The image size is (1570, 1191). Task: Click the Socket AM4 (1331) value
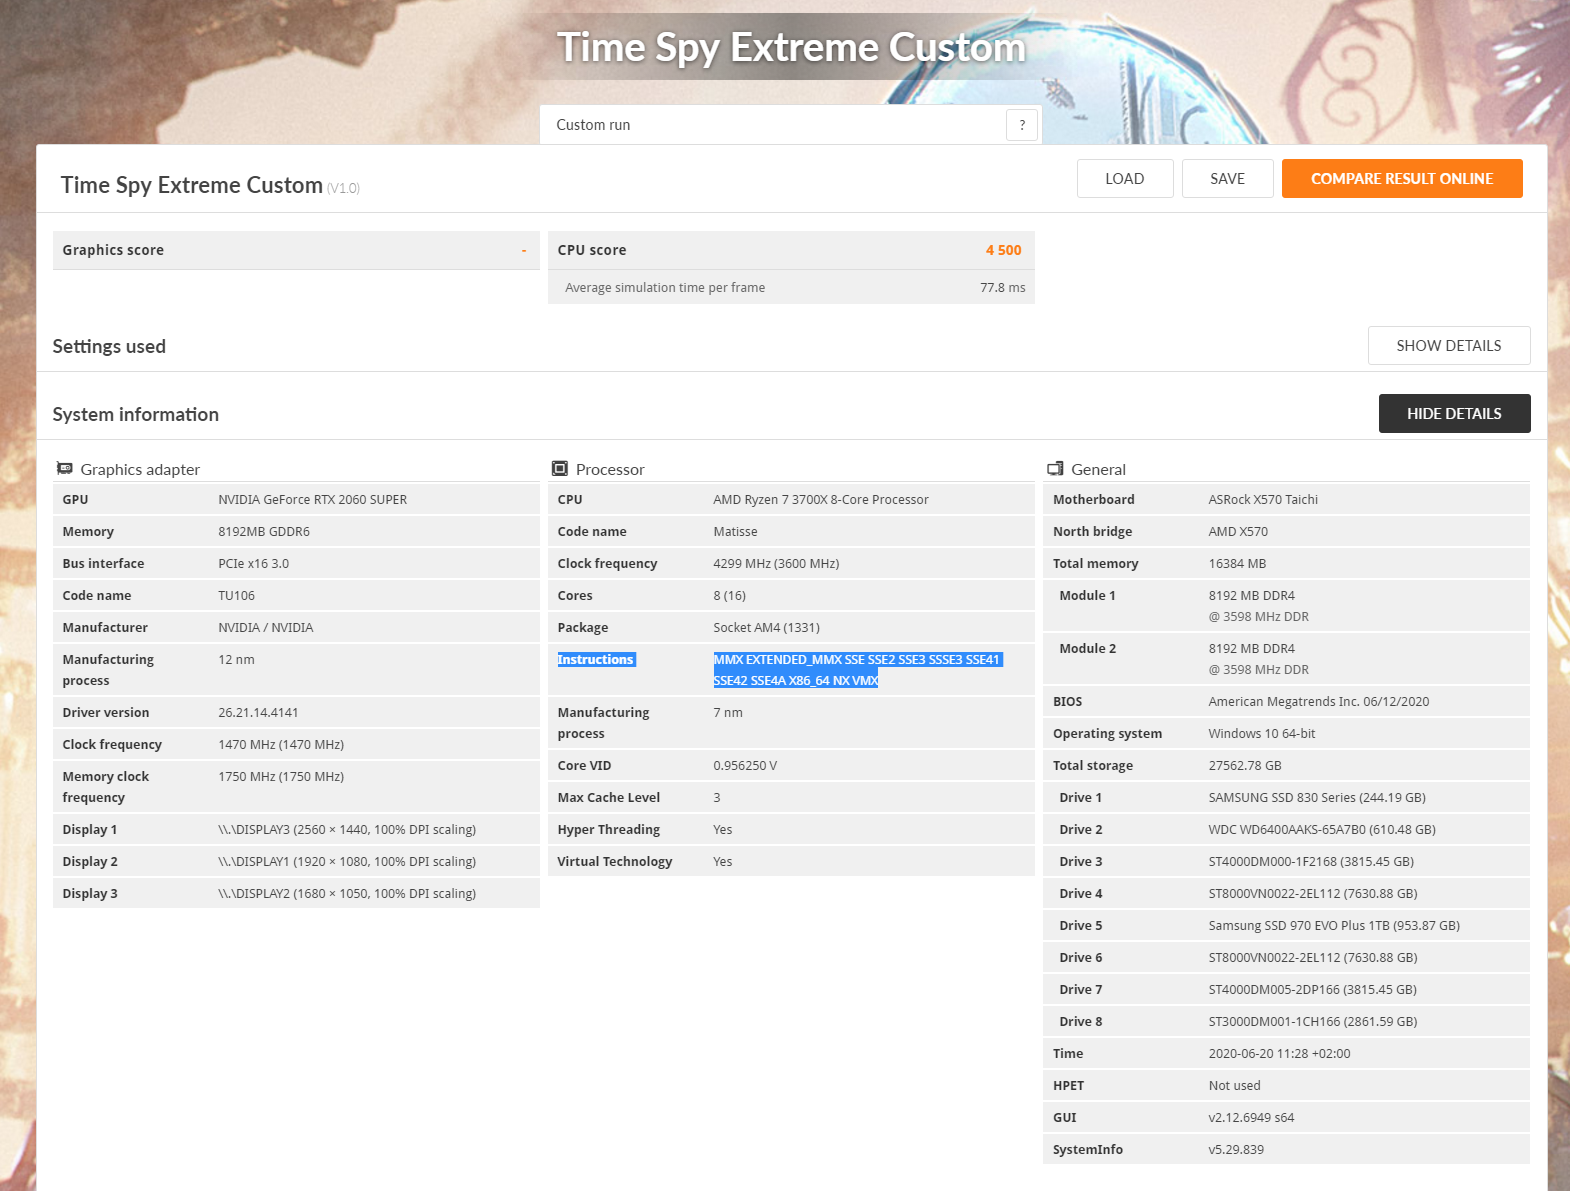tap(766, 627)
